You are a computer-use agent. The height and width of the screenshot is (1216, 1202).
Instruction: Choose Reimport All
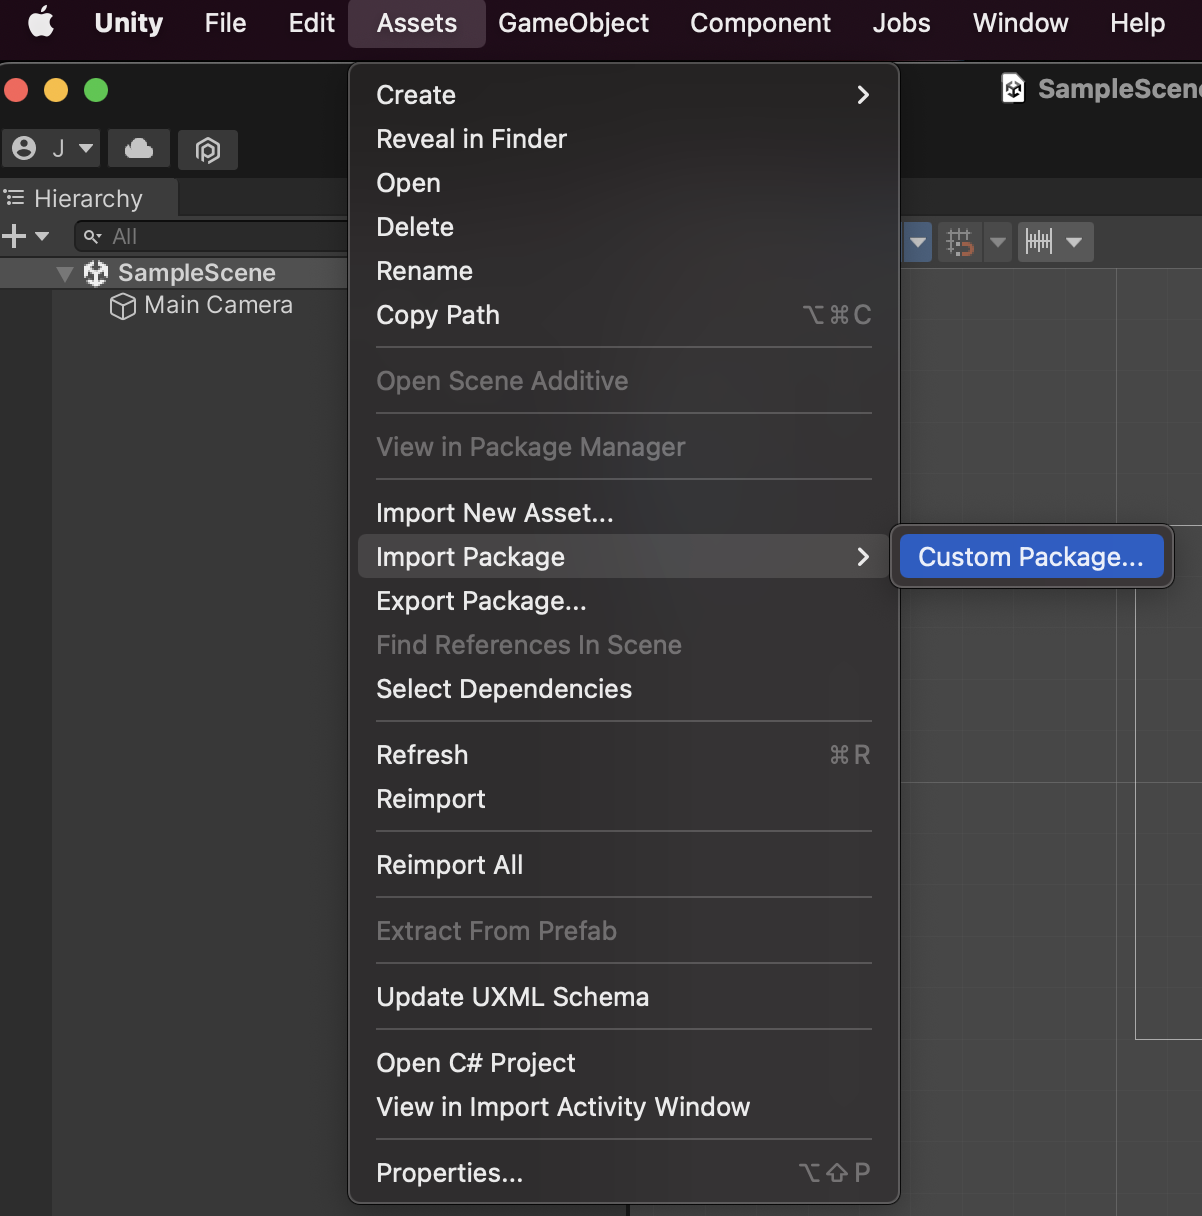[x=623, y=865]
